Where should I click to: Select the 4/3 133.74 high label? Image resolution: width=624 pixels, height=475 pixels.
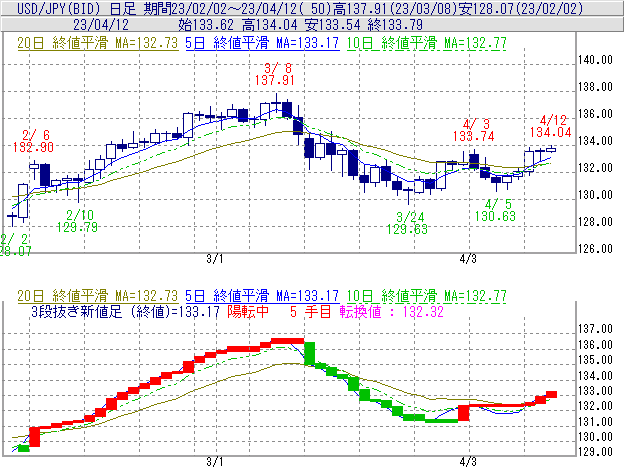[x=474, y=130]
